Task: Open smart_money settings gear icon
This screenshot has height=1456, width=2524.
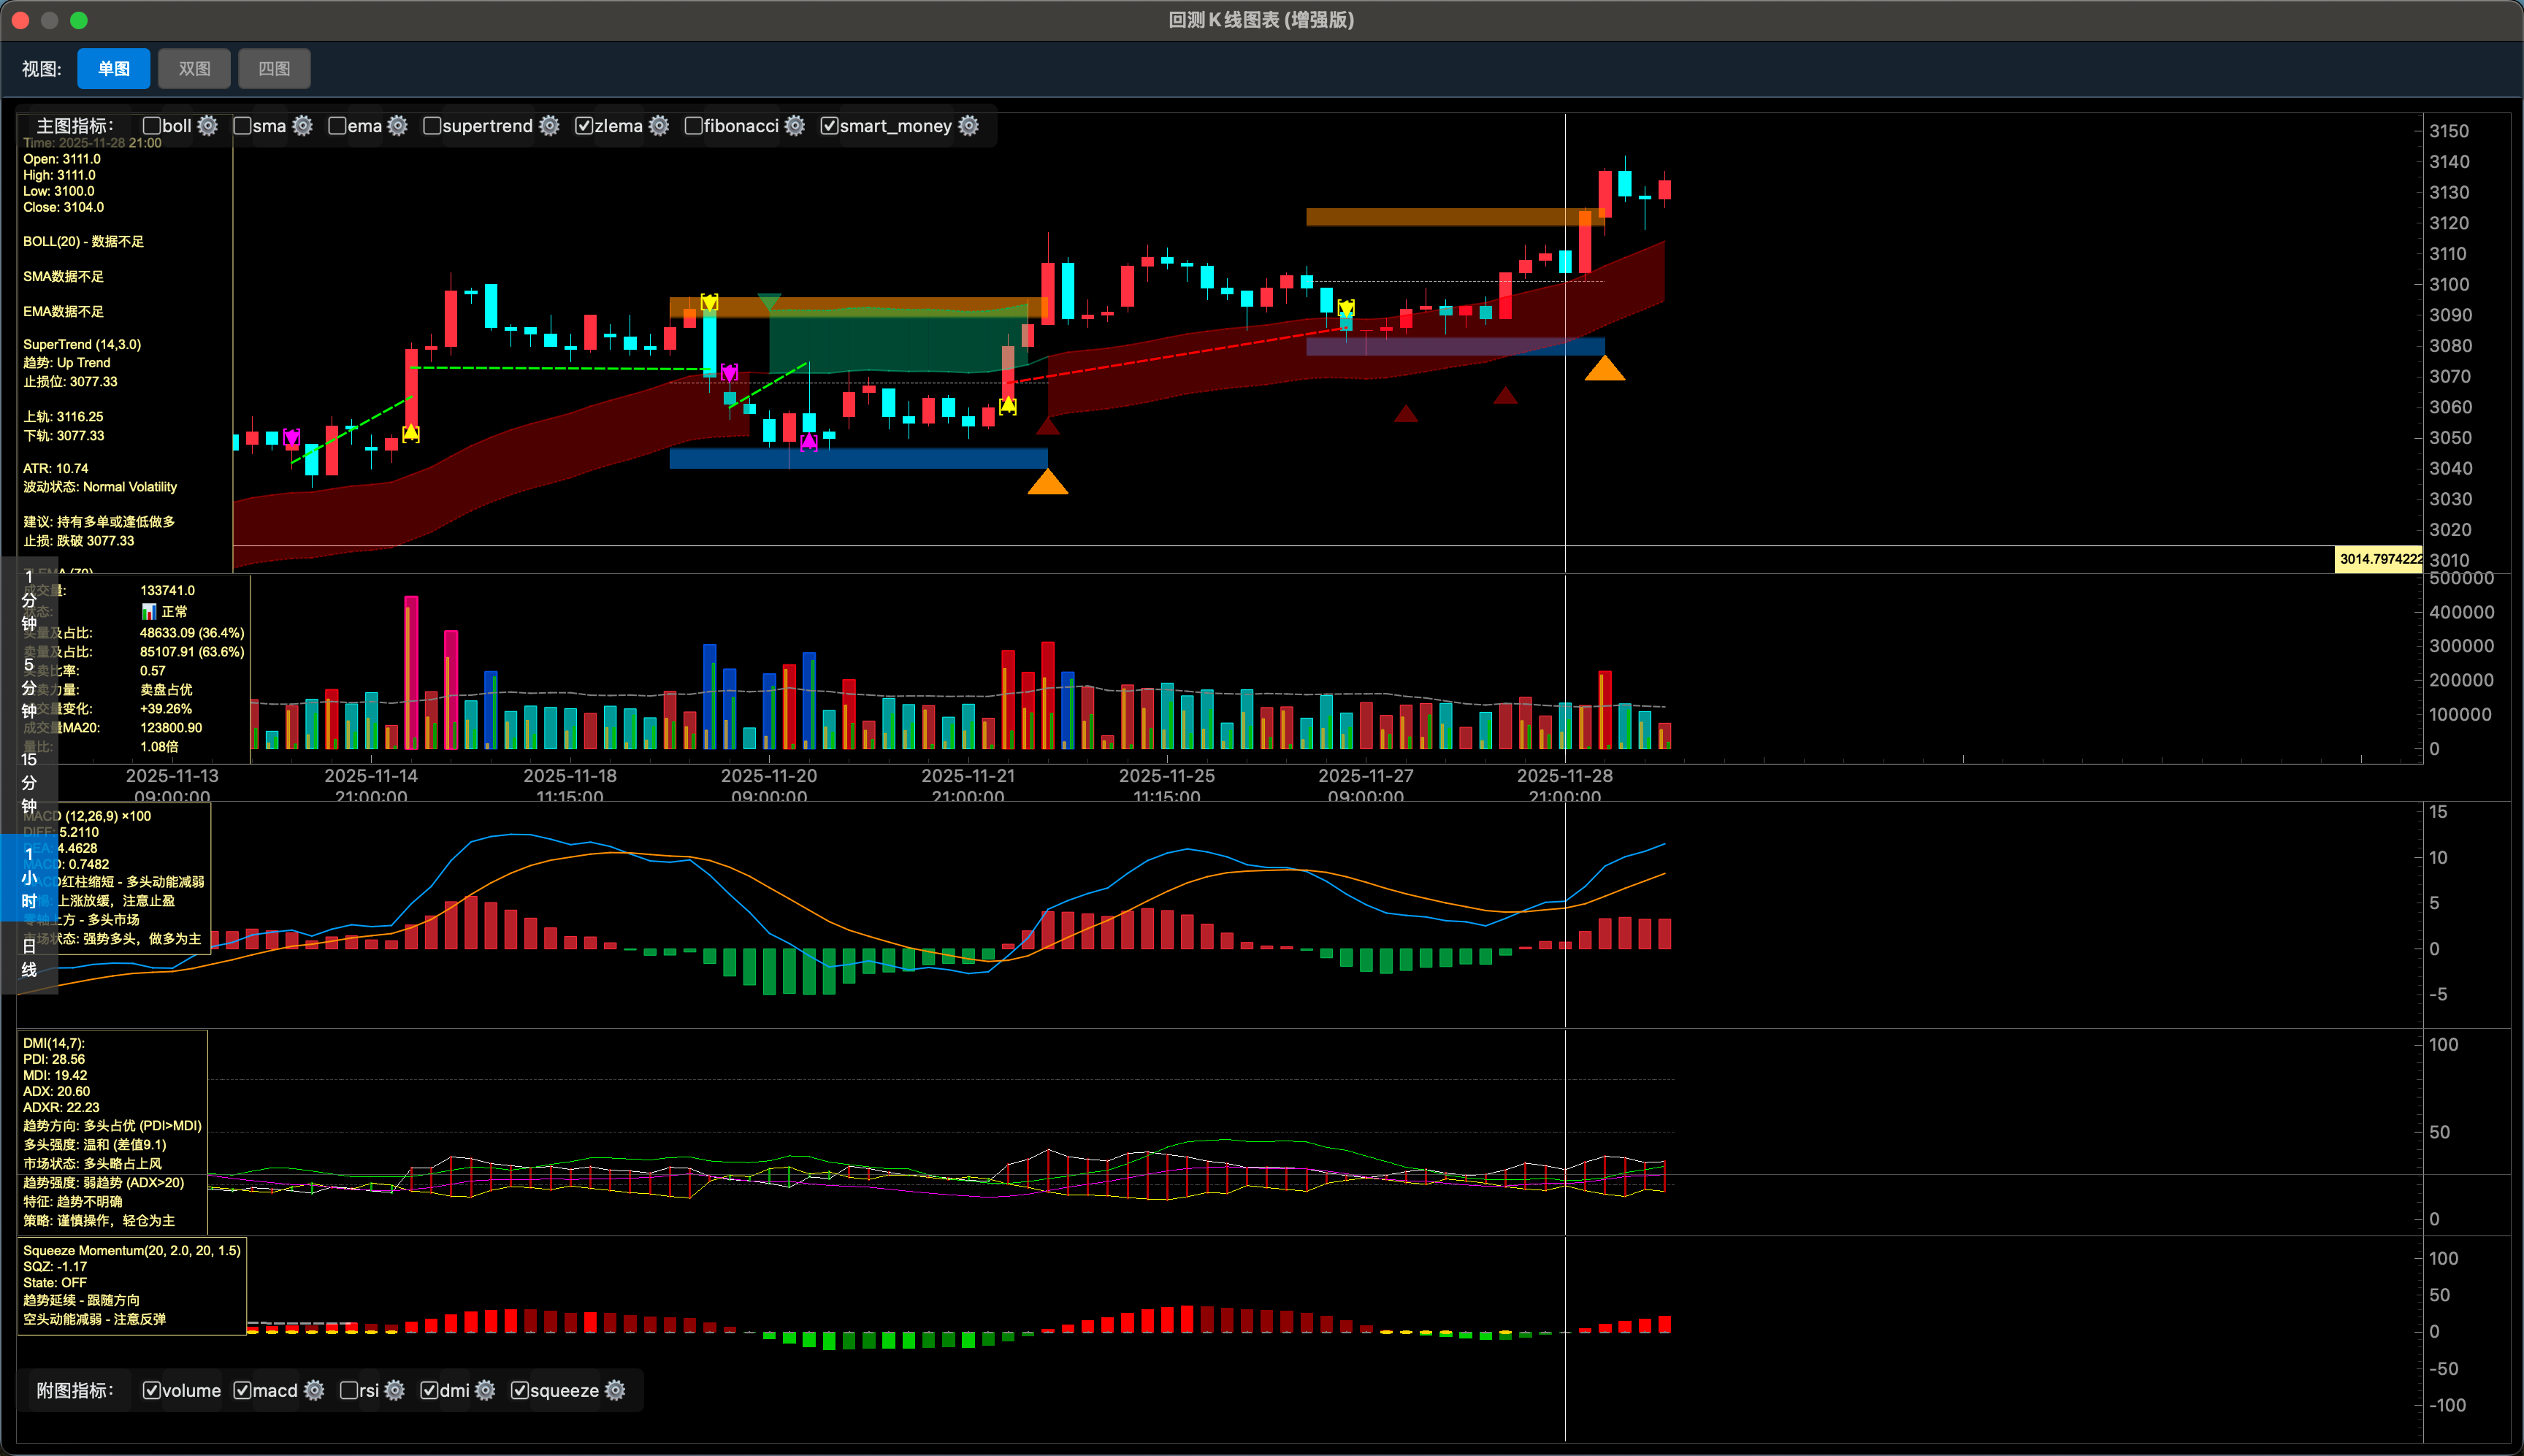Action: click(x=968, y=126)
